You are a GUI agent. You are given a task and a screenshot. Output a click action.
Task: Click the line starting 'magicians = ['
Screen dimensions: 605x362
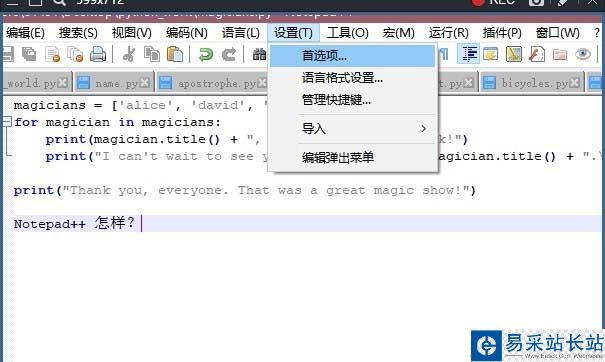click(139, 105)
